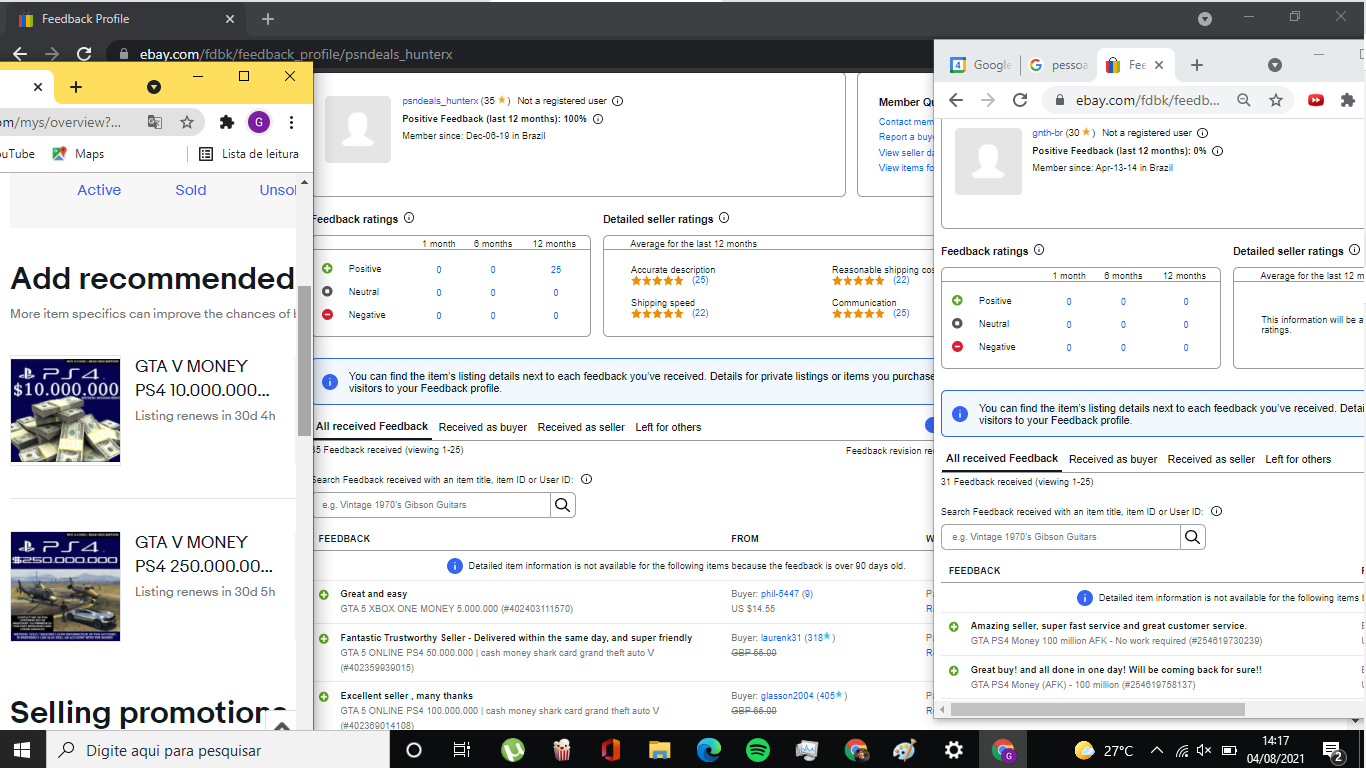The width and height of the screenshot is (1366, 768).
Task: Close the Feedback tab in gnth-br window
Action: pyautogui.click(x=1159, y=65)
